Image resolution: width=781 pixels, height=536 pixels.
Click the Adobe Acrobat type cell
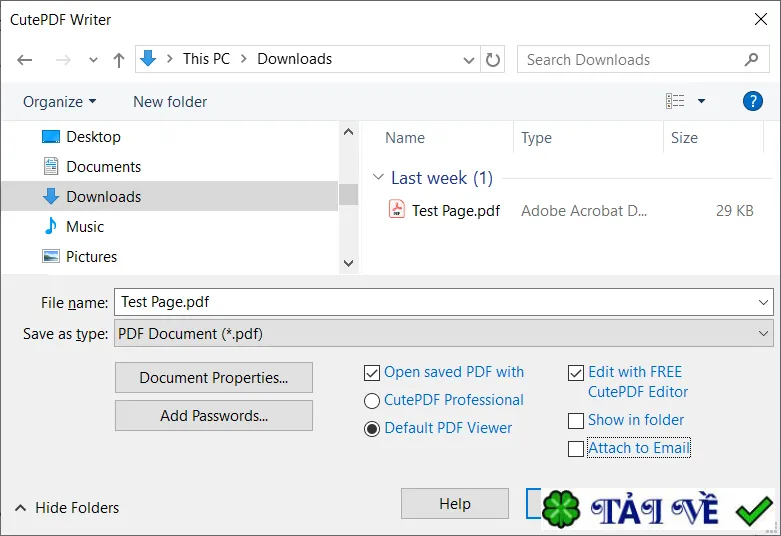coord(584,211)
